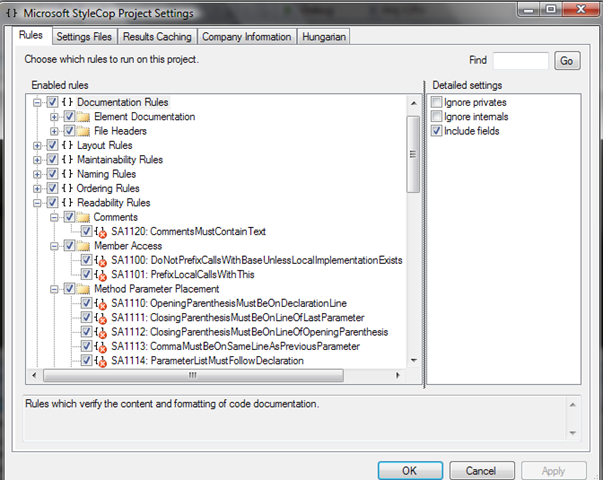The image size is (603, 480).
Task: Open the Results Caching tab
Action: (157, 37)
